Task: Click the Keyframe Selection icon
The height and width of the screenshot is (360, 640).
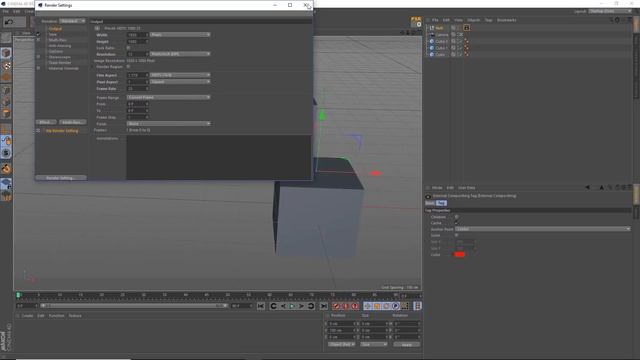Action: click(355, 306)
